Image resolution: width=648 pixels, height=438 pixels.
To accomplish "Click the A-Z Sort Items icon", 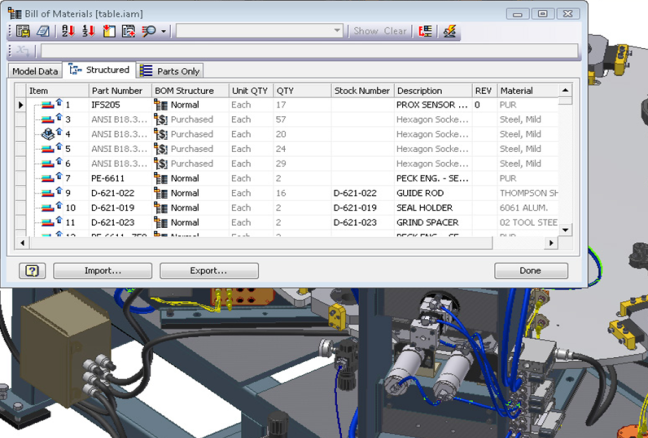I will pyautogui.click(x=68, y=31).
